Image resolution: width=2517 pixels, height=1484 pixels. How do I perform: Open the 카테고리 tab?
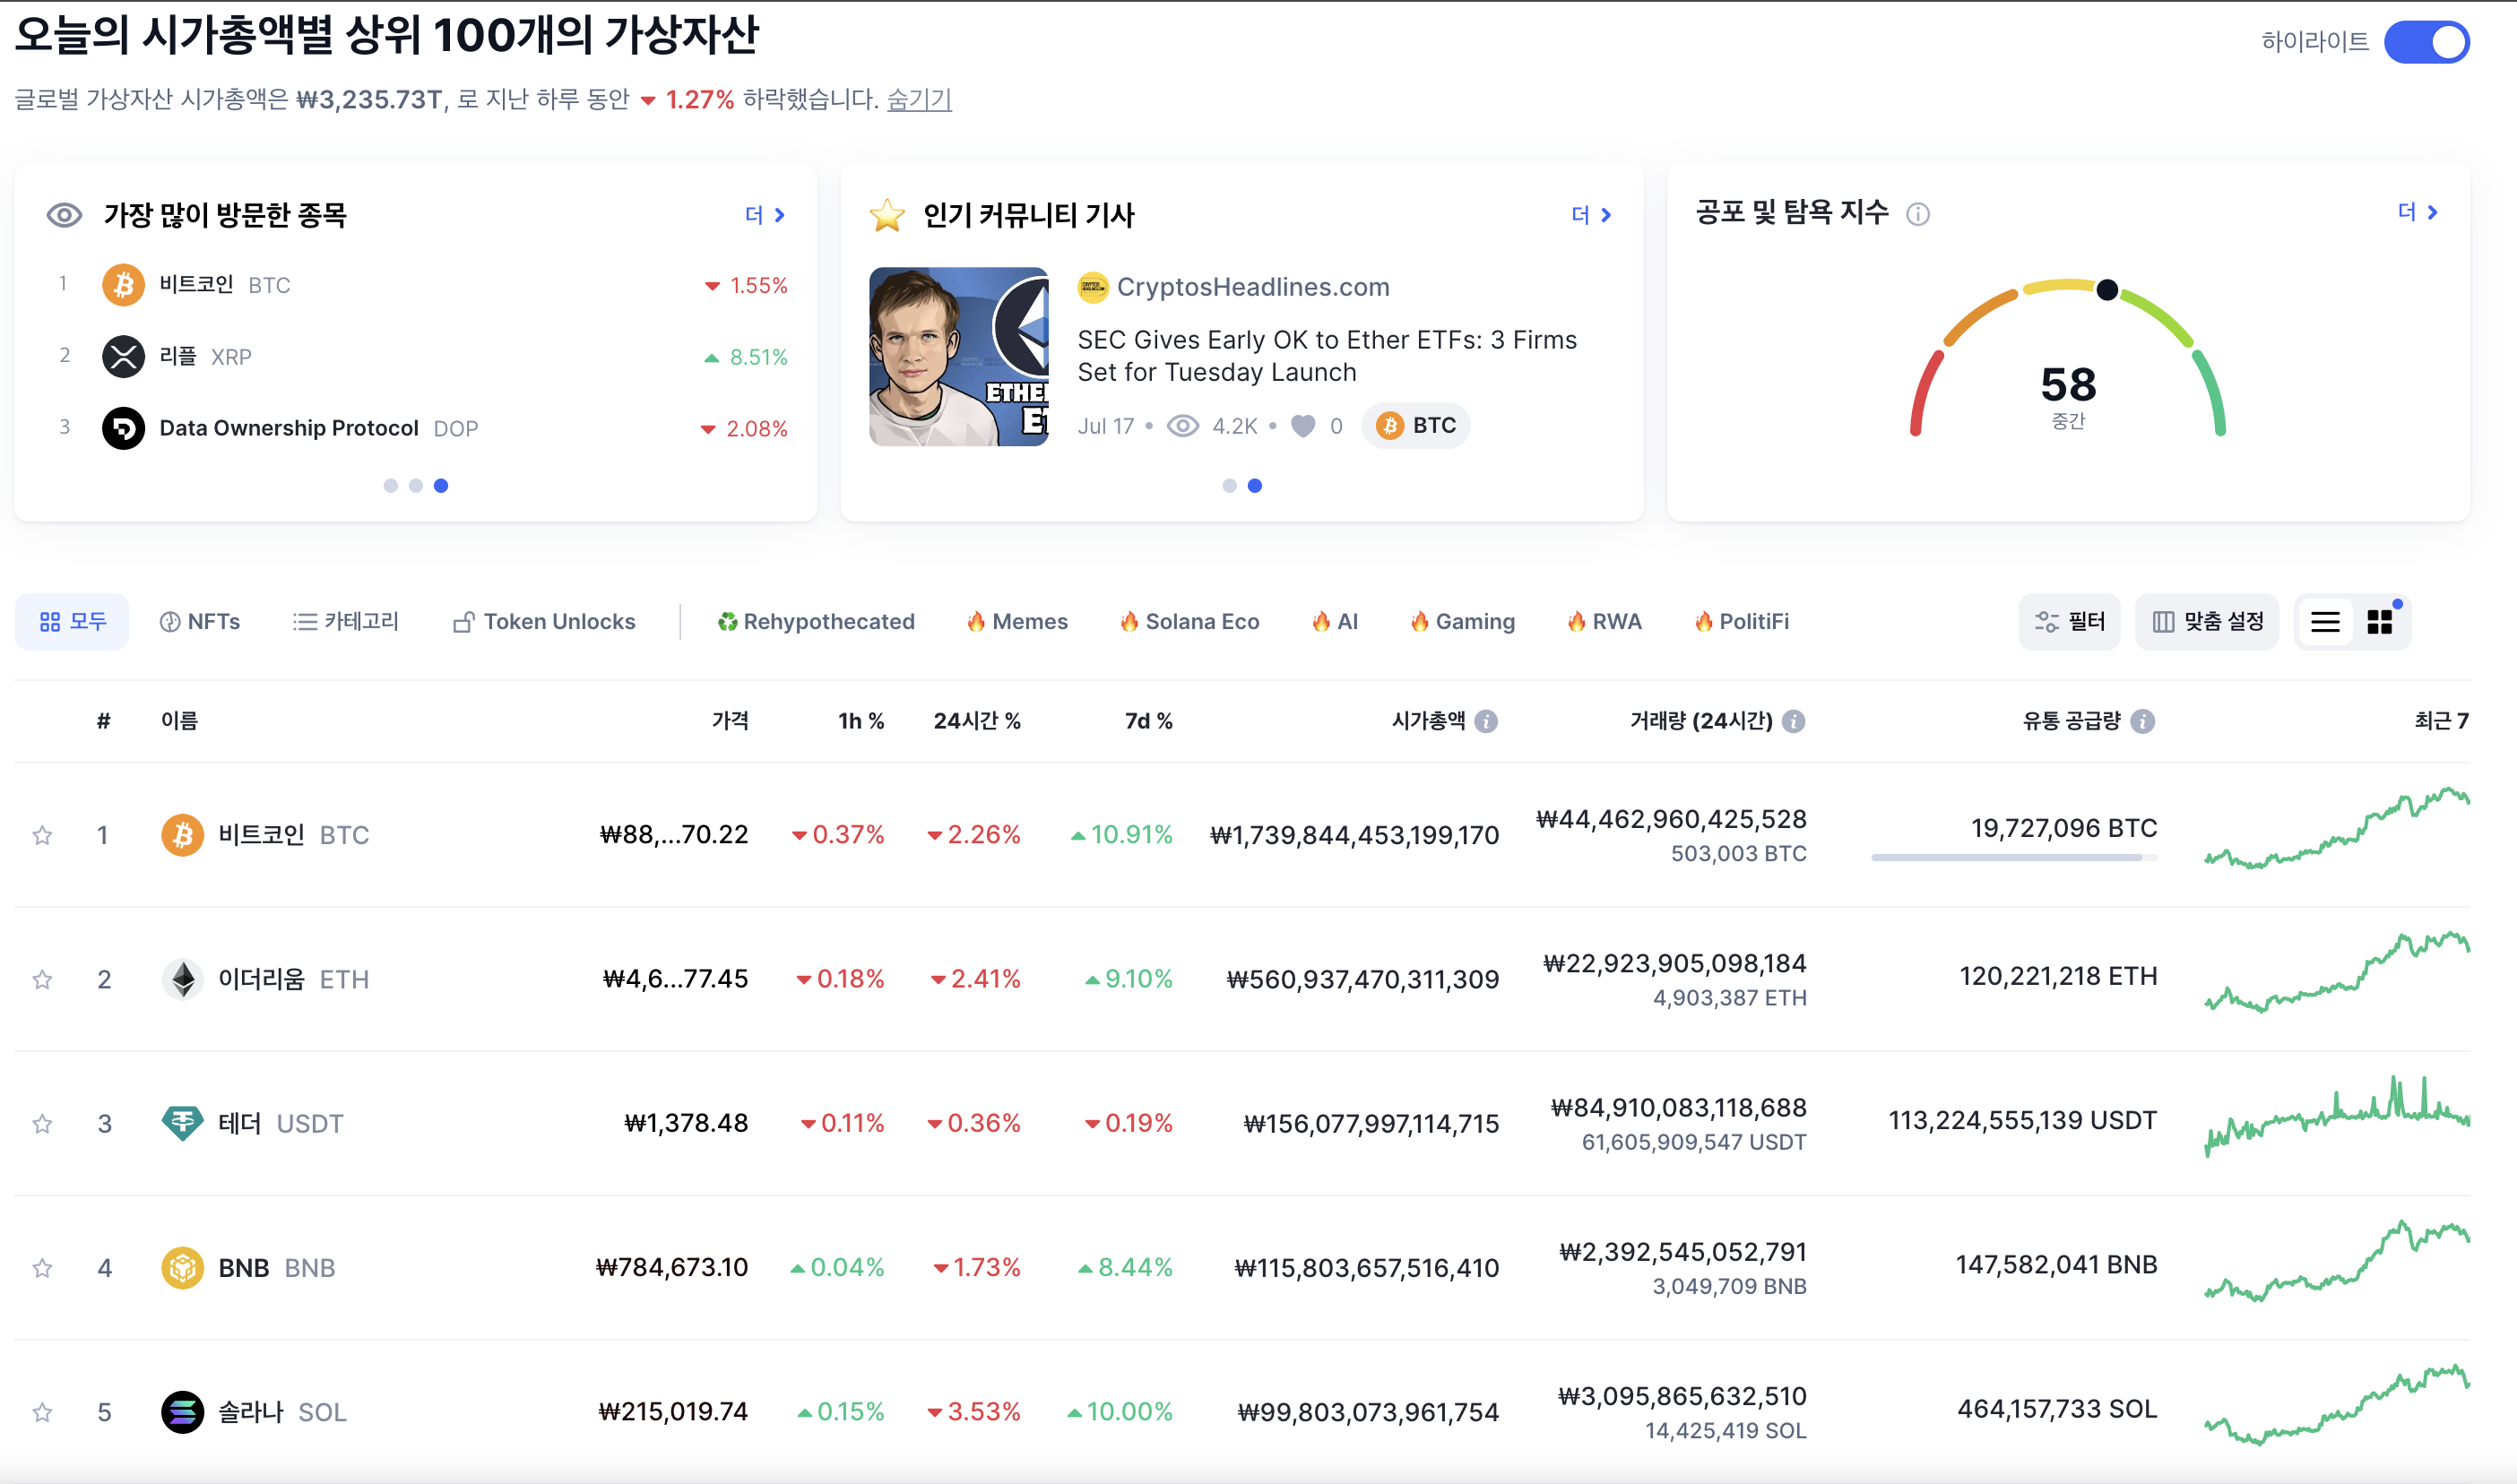pos(346,622)
